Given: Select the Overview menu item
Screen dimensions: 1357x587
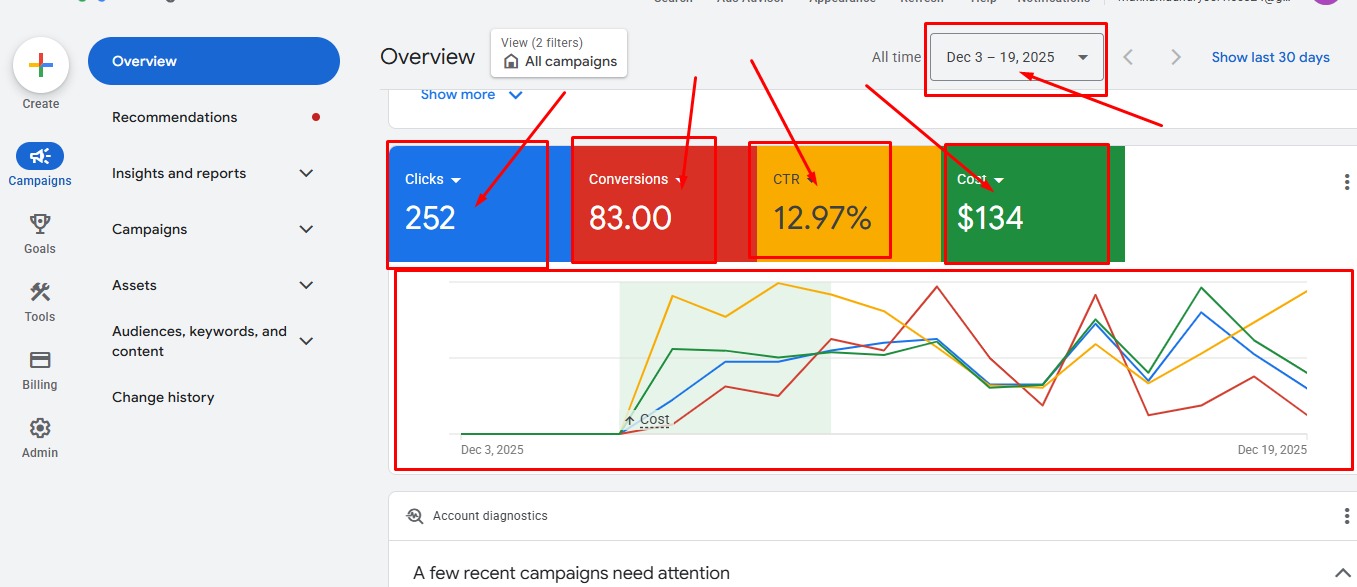Looking at the screenshot, I should click(x=213, y=61).
